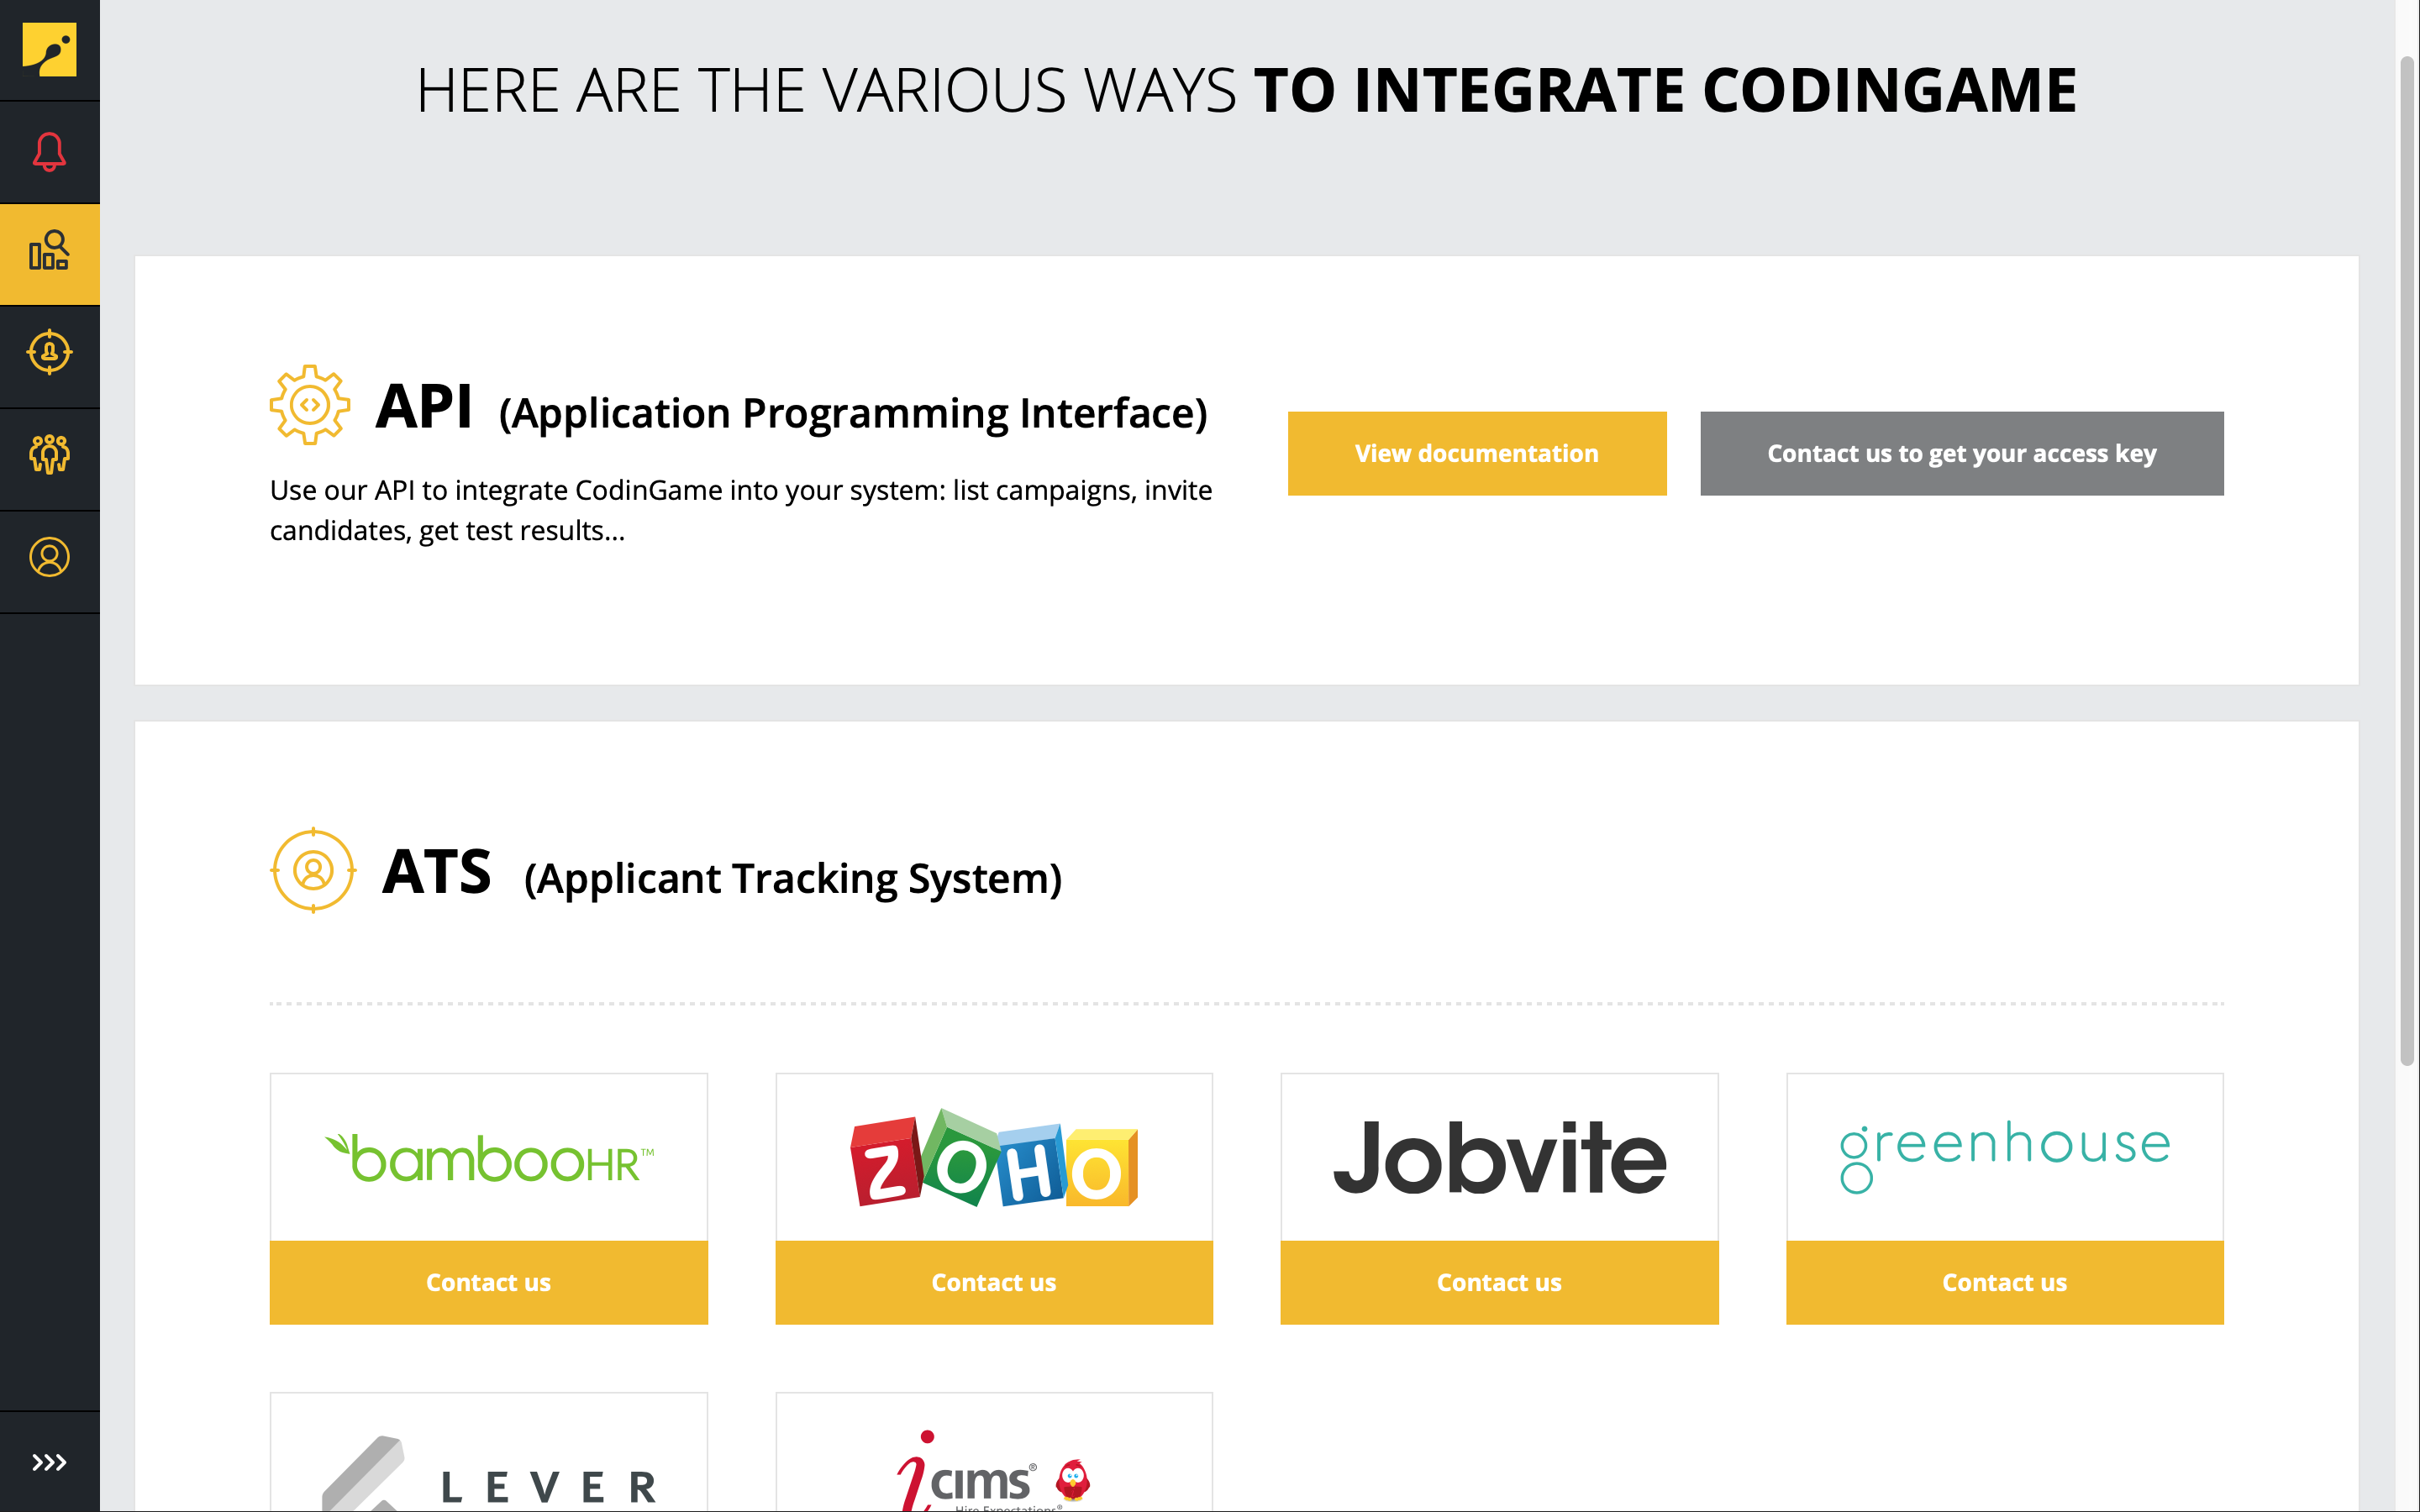2420x1512 pixels.
Task: Click the expand arrow at sidebar bottom
Action: tap(49, 1463)
